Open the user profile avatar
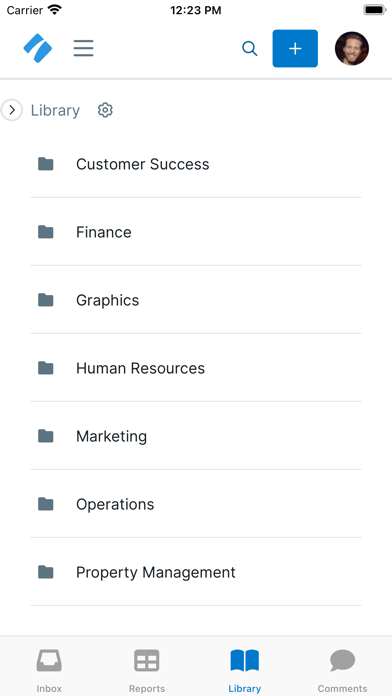 tap(352, 48)
